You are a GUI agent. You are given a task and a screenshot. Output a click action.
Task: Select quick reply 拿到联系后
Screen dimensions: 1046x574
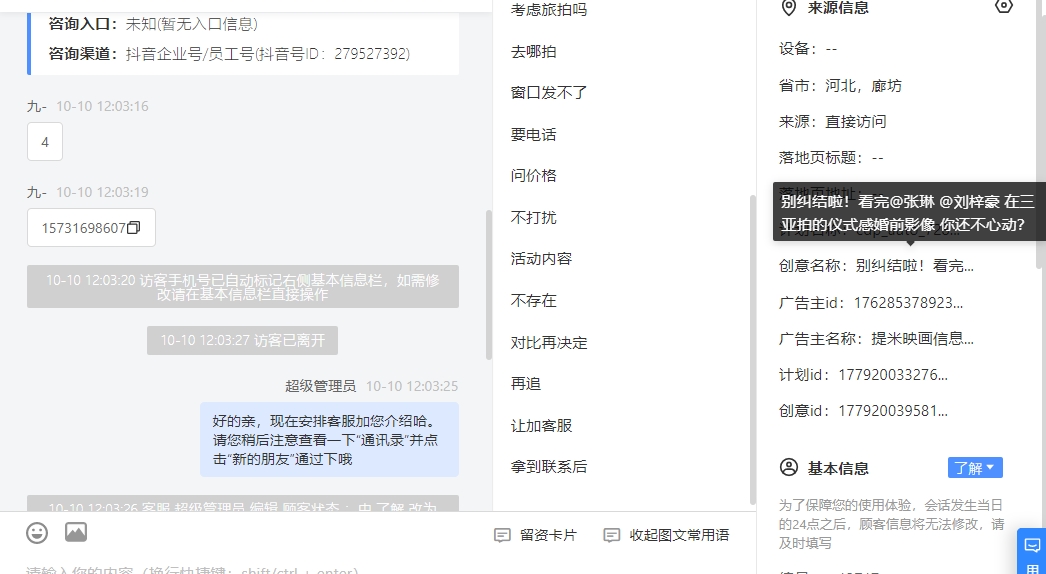(548, 467)
